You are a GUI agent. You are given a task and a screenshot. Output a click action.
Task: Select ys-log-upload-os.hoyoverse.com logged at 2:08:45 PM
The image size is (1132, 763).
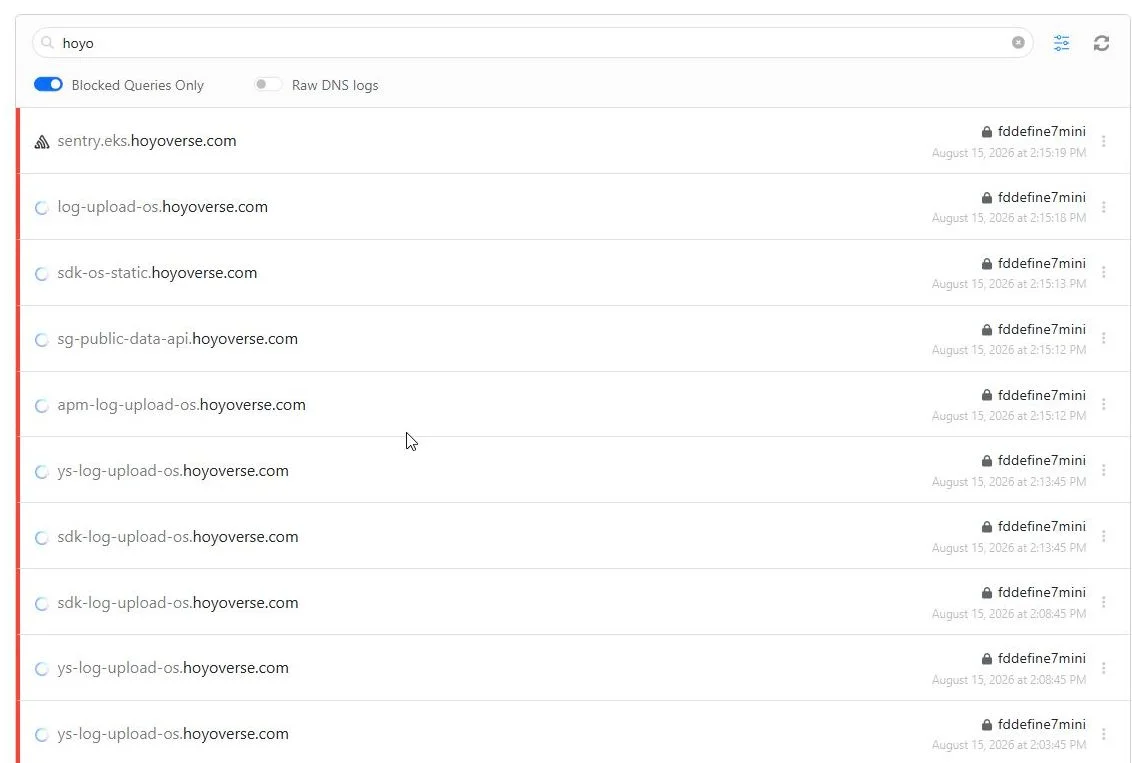coord(173,668)
